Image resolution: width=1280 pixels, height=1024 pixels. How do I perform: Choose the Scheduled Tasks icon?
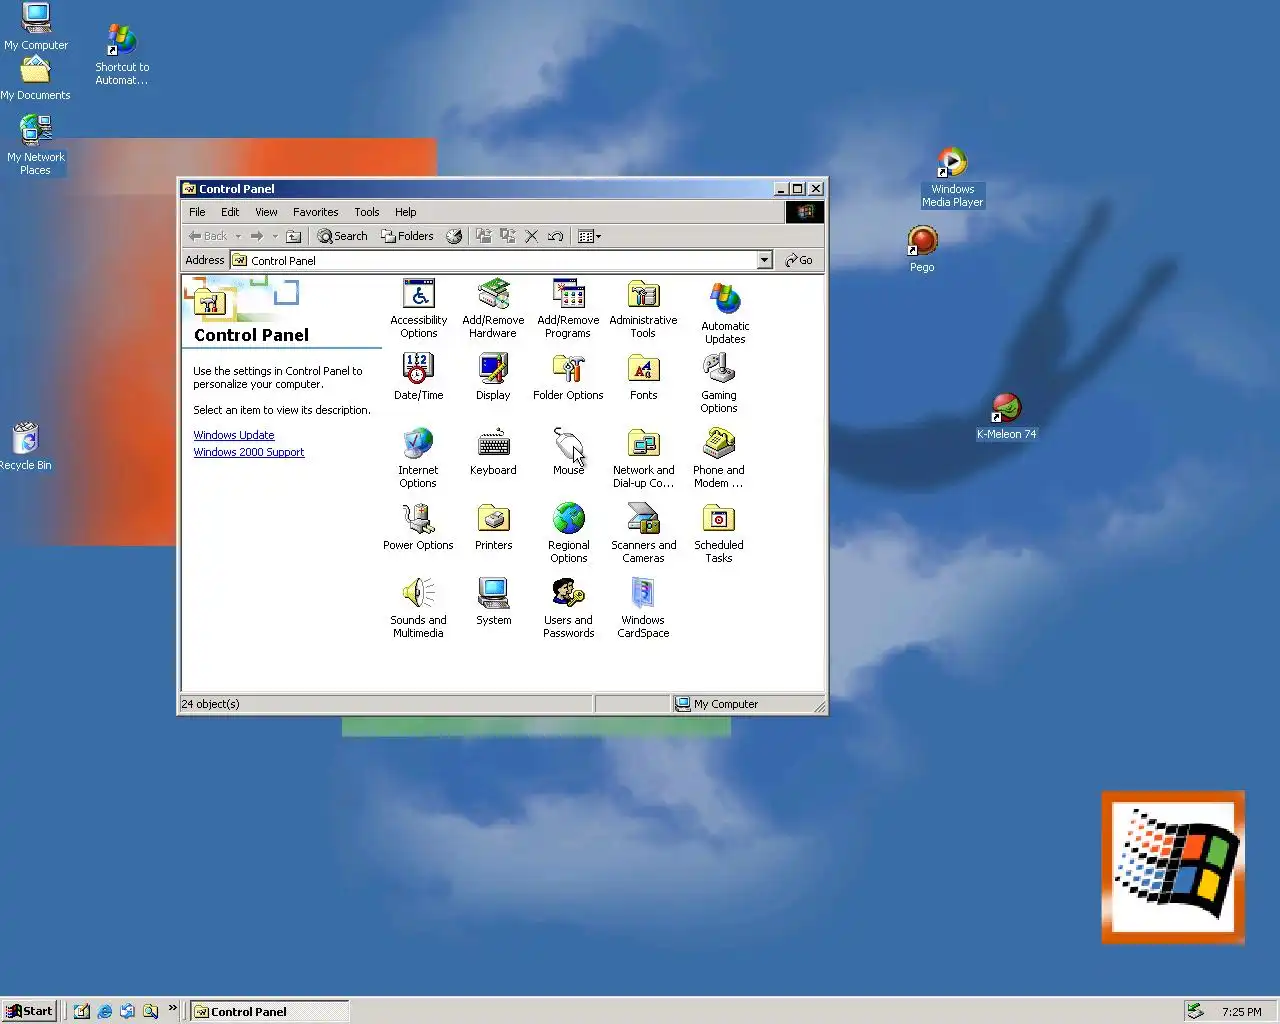click(718, 519)
